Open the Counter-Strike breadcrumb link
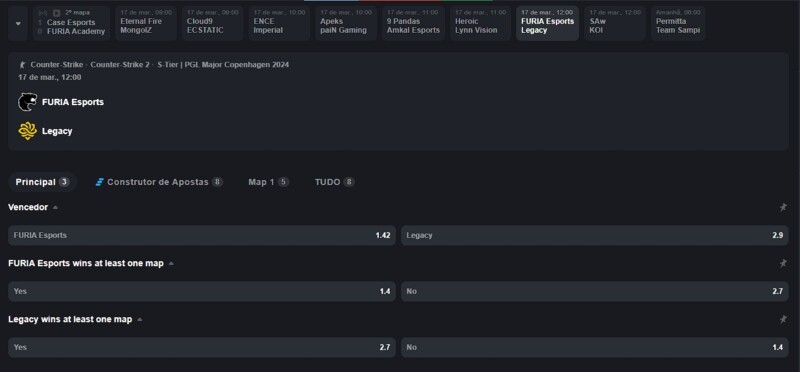Viewport: 800px width, 372px height. pyautogui.click(x=57, y=65)
